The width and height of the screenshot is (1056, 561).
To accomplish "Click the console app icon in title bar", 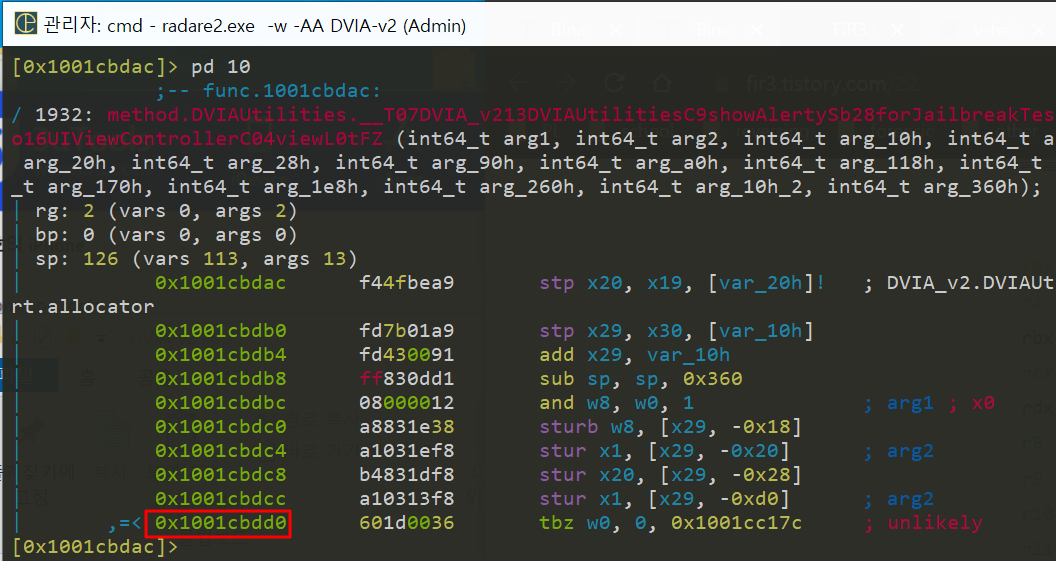I will pos(25,24).
